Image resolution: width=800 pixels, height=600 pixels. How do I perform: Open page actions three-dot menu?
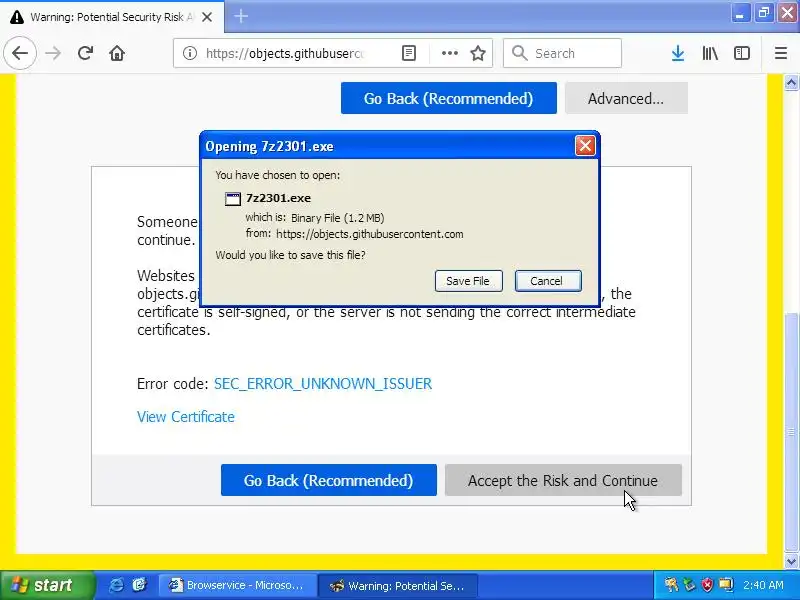[449, 53]
